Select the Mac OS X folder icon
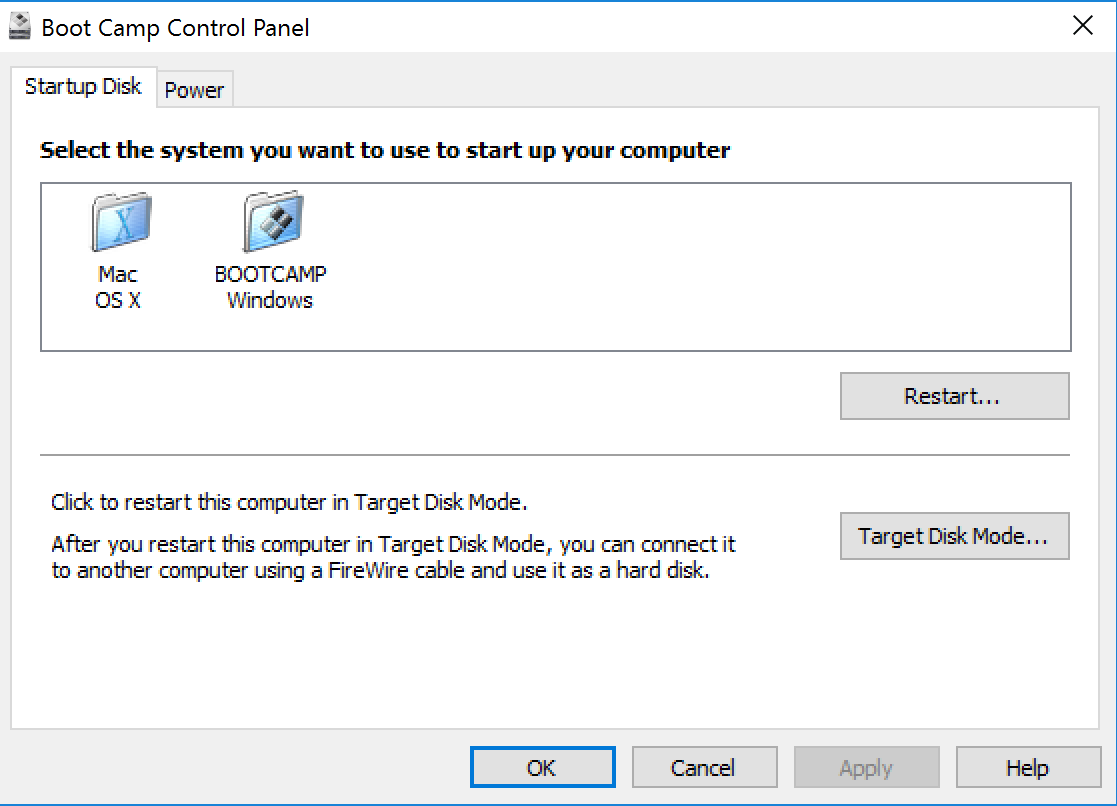 click(x=120, y=222)
